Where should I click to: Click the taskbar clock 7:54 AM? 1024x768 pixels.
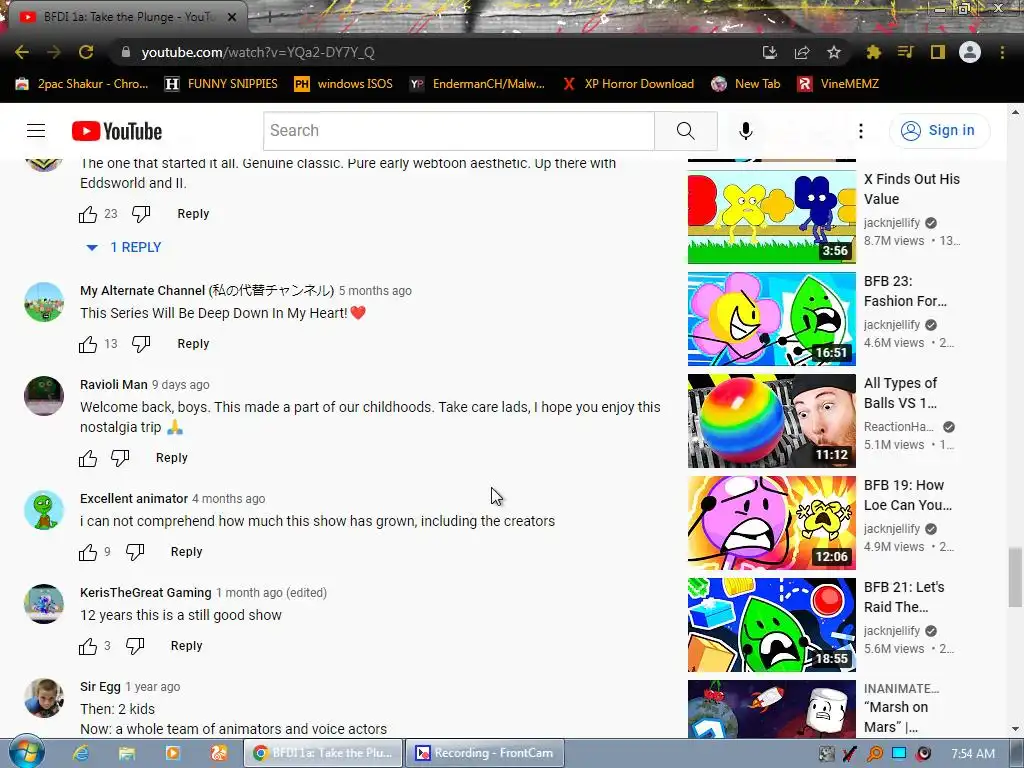pyautogui.click(x=973, y=753)
